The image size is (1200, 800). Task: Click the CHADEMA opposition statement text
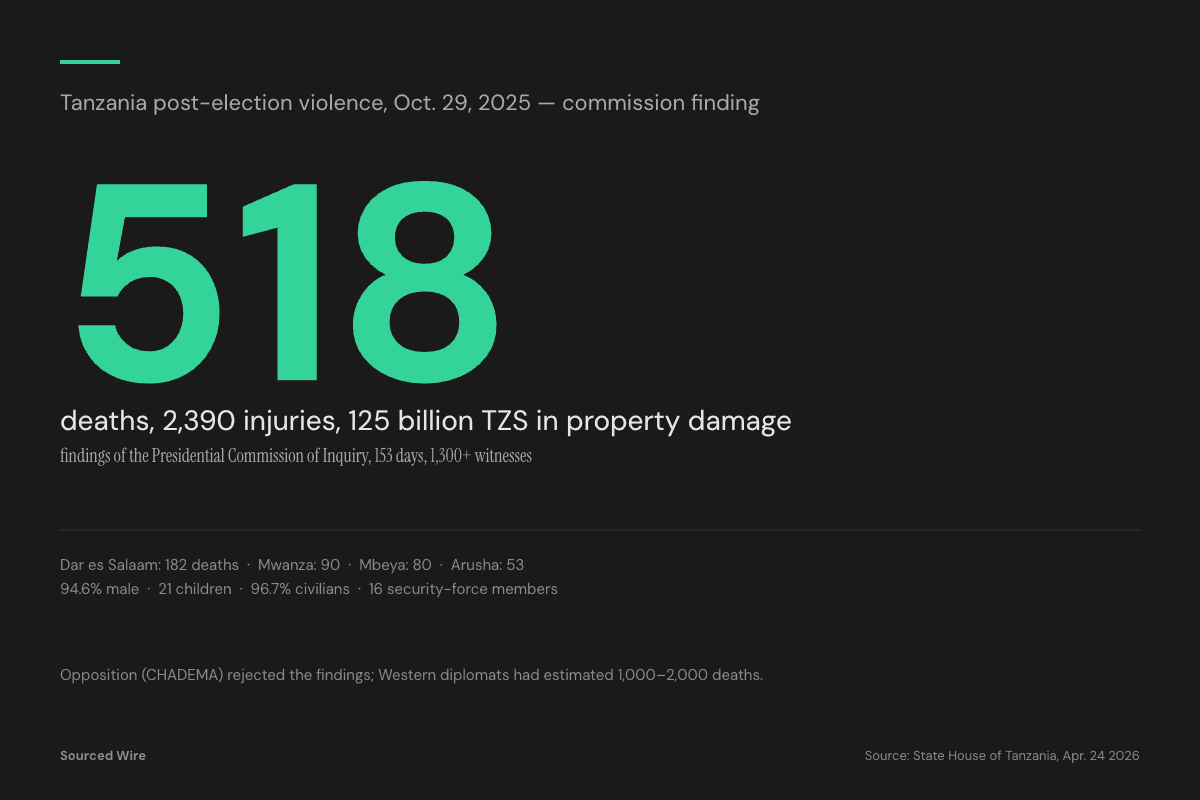[215, 674]
